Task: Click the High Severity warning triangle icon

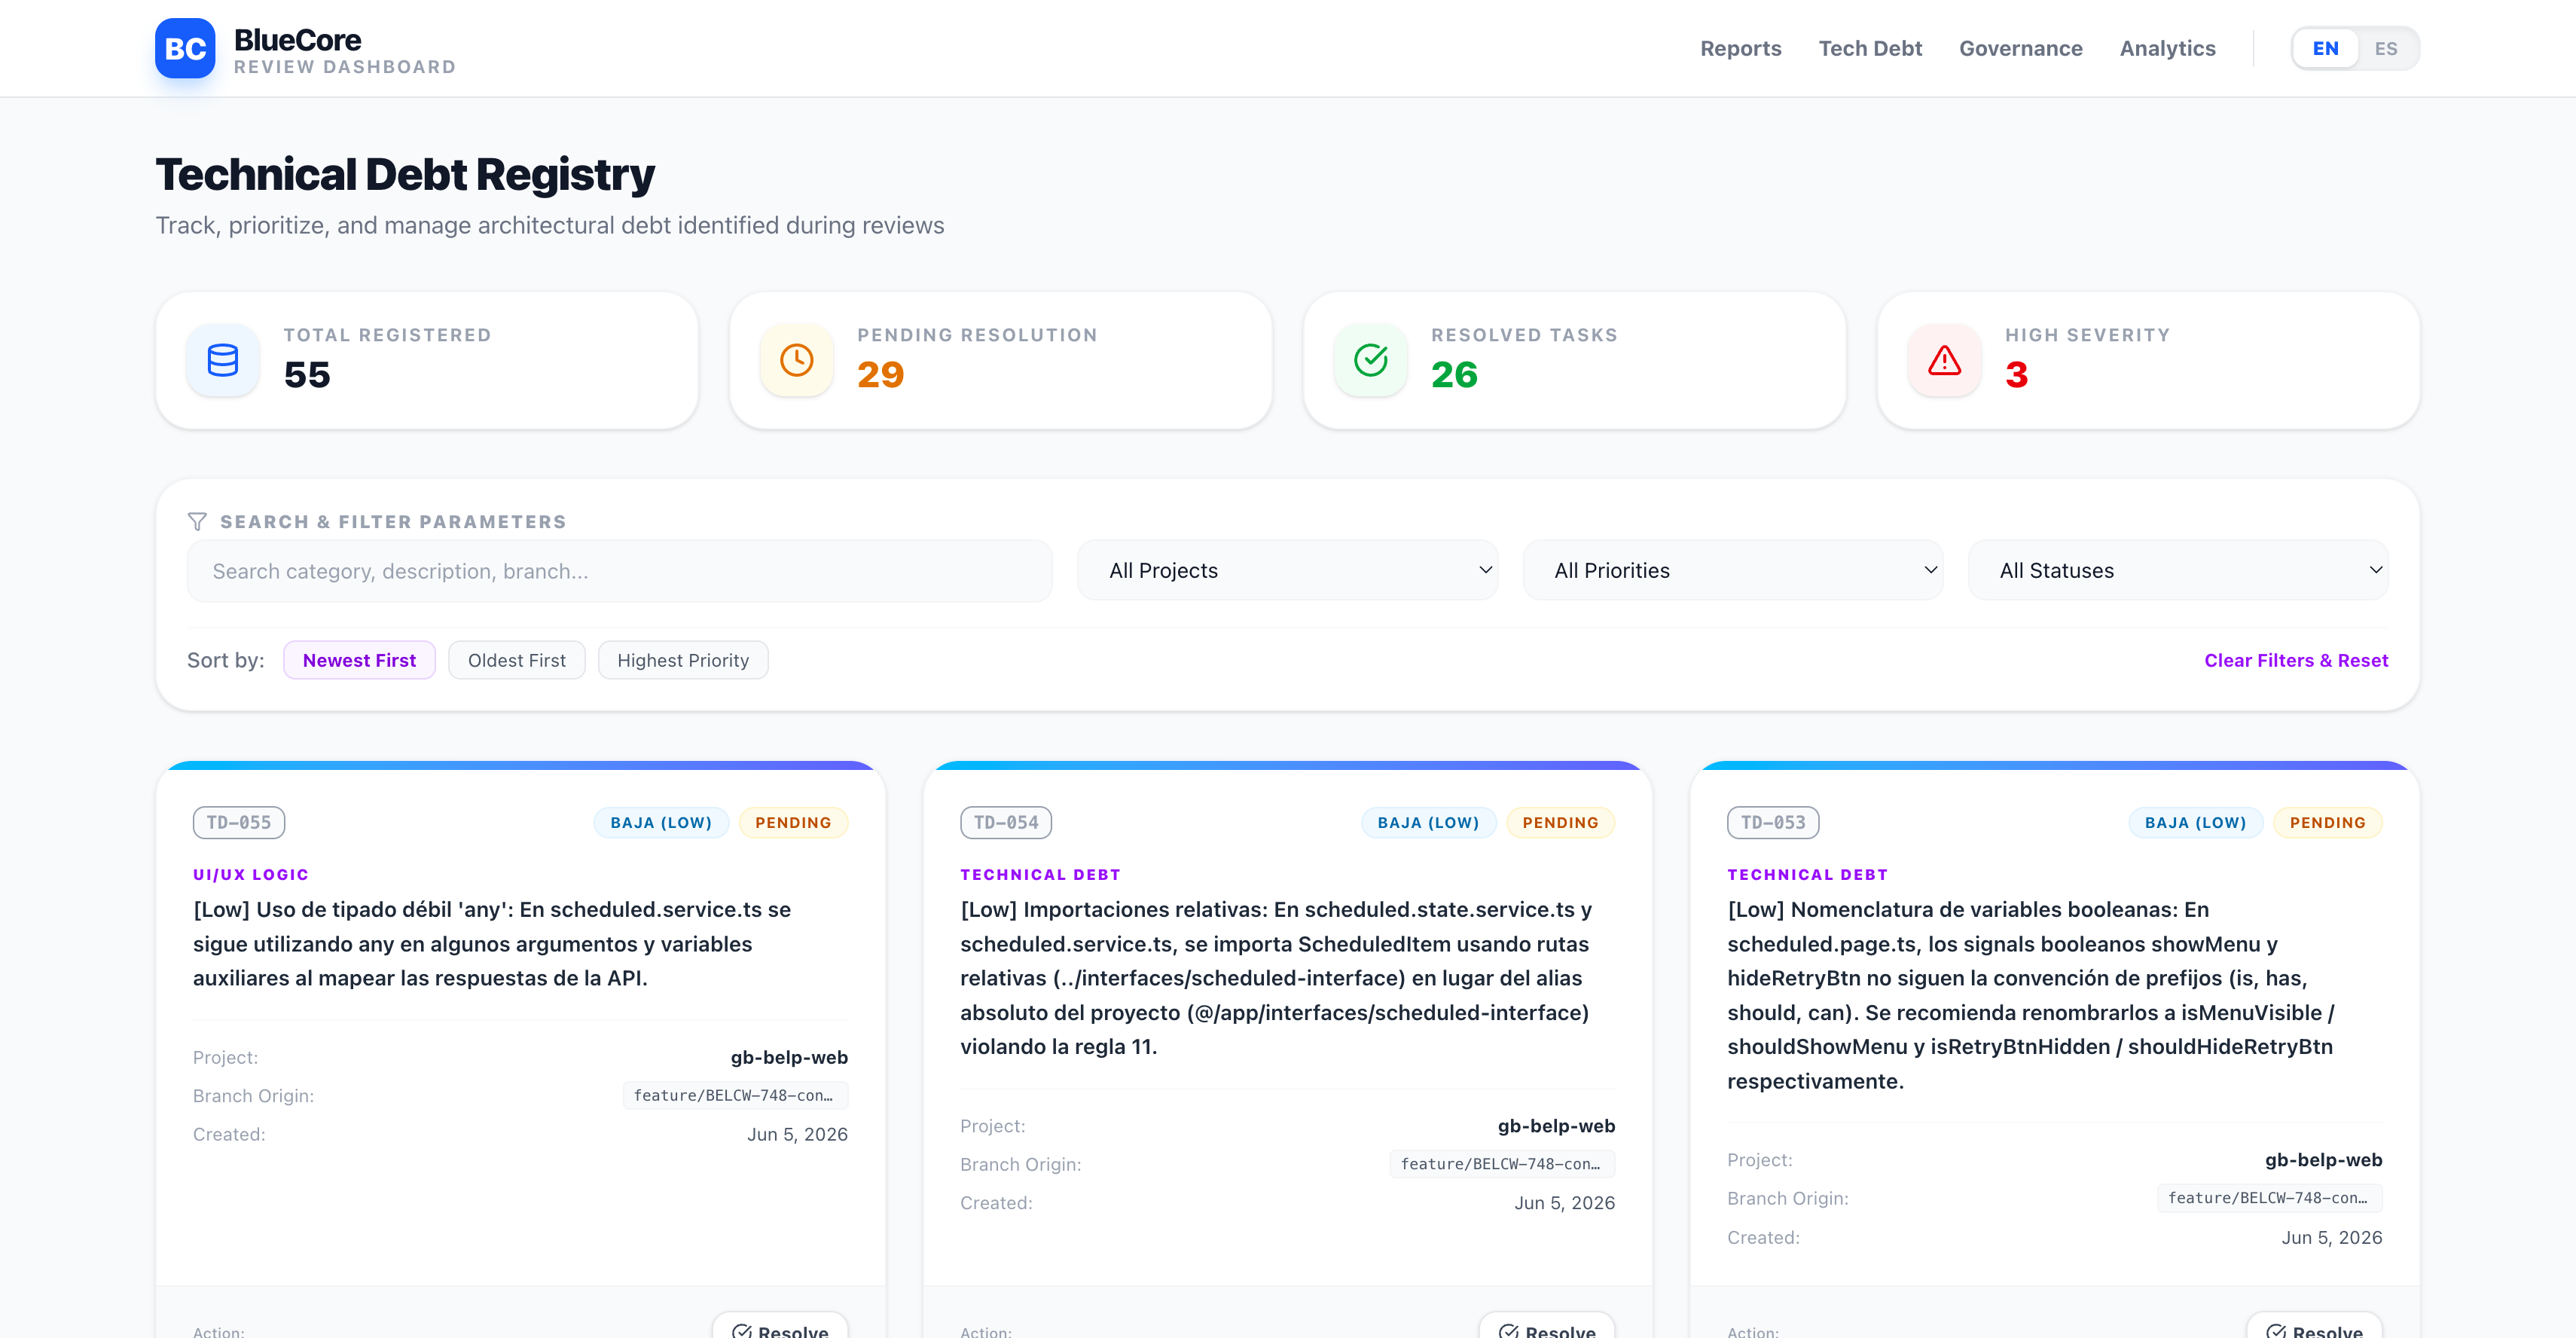Action: pyautogui.click(x=1944, y=360)
